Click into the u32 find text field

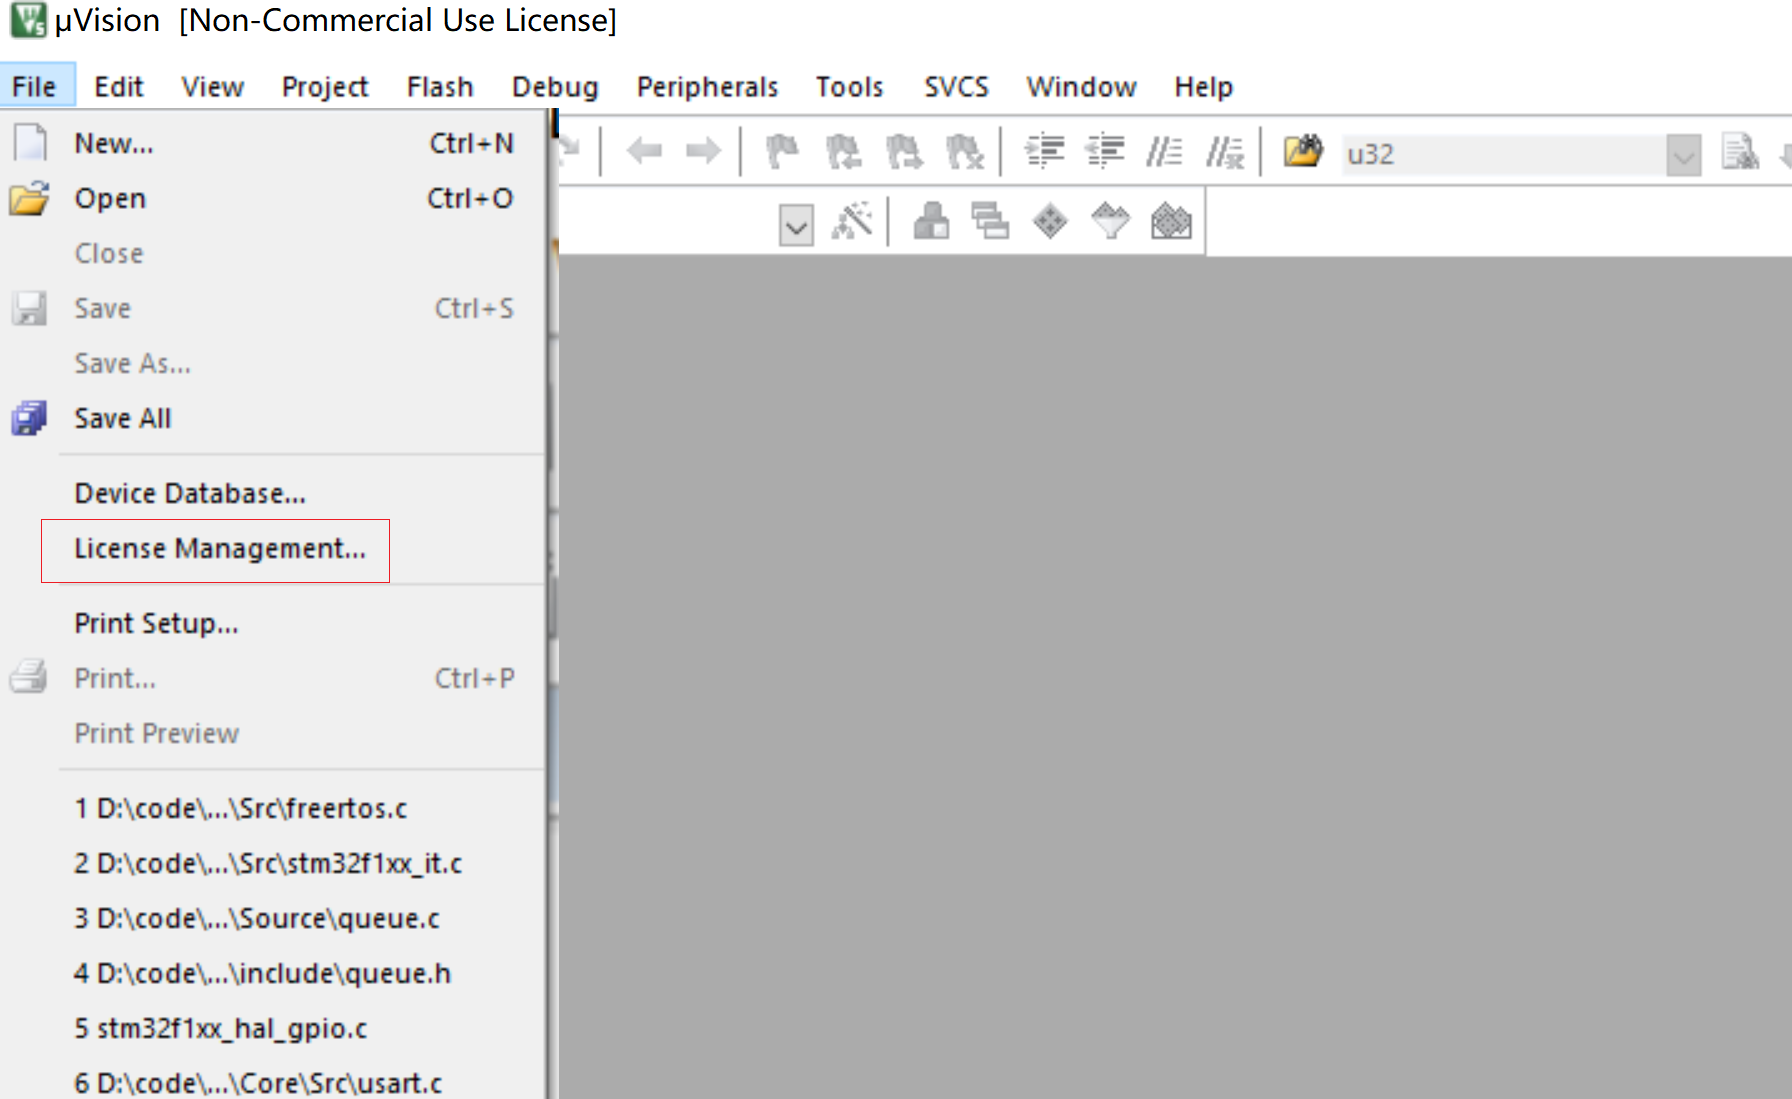click(x=1503, y=155)
